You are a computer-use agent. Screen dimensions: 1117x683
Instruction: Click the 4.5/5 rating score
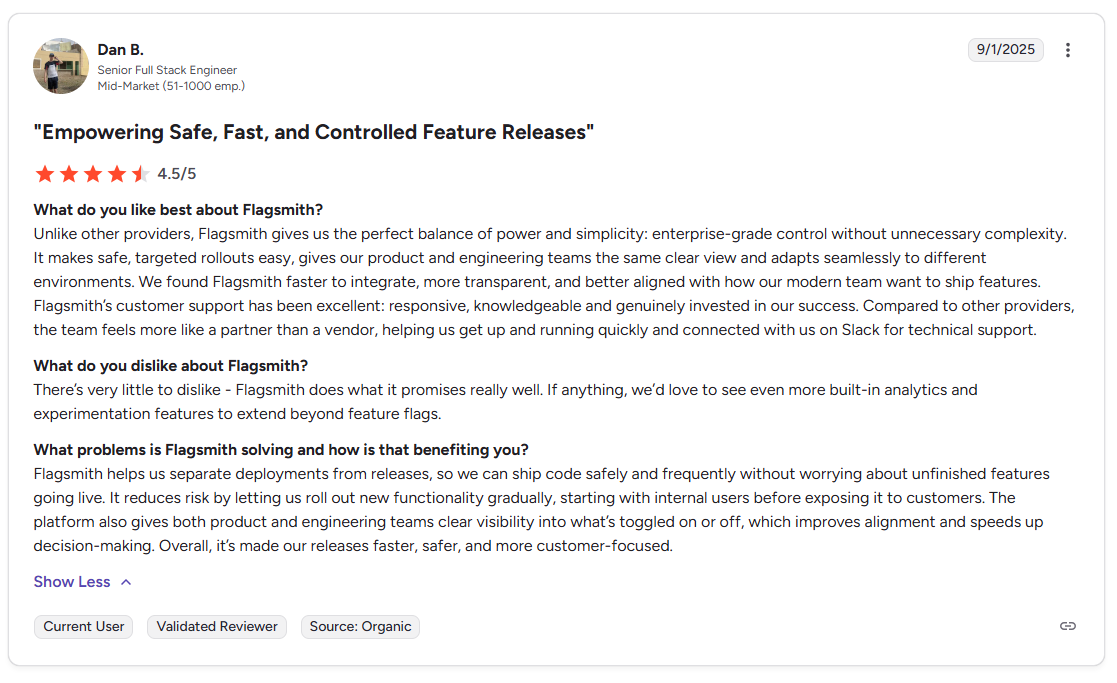[176, 173]
